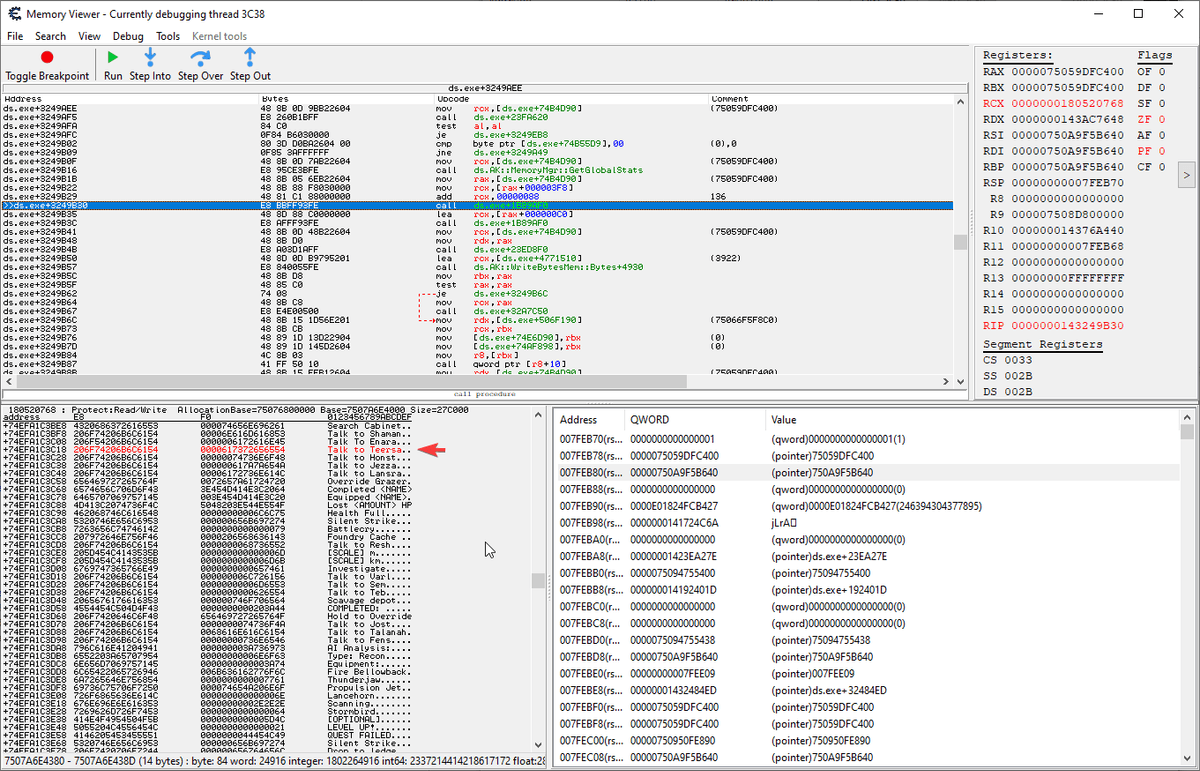Click the Step Over icon
This screenshot has width=1200, height=771.
pos(200,58)
